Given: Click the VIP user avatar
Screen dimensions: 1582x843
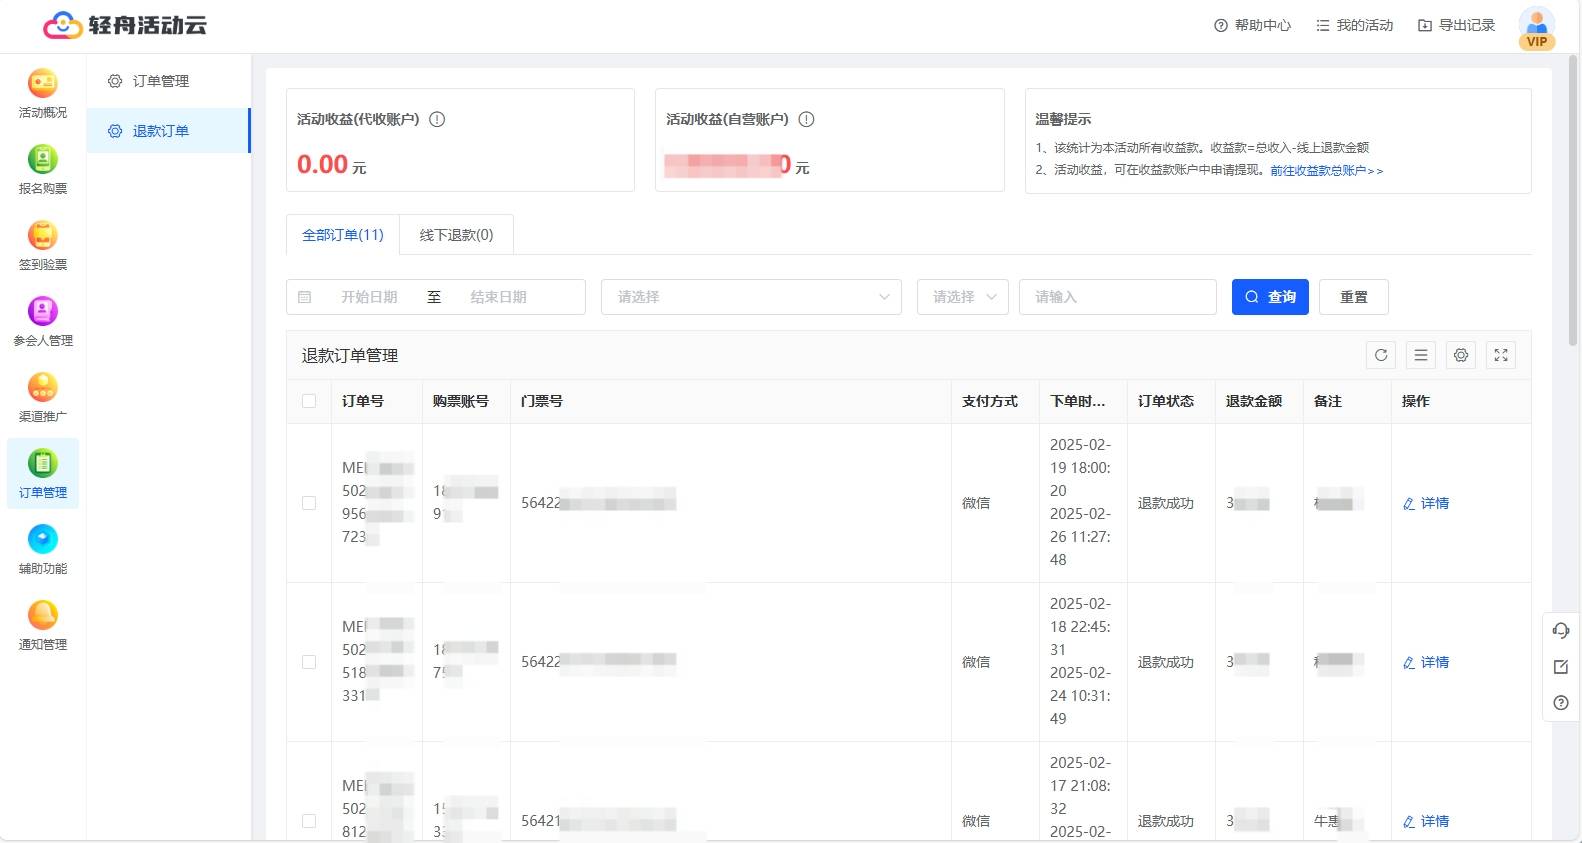Looking at the screenshot, I should tap(1537, 27).
